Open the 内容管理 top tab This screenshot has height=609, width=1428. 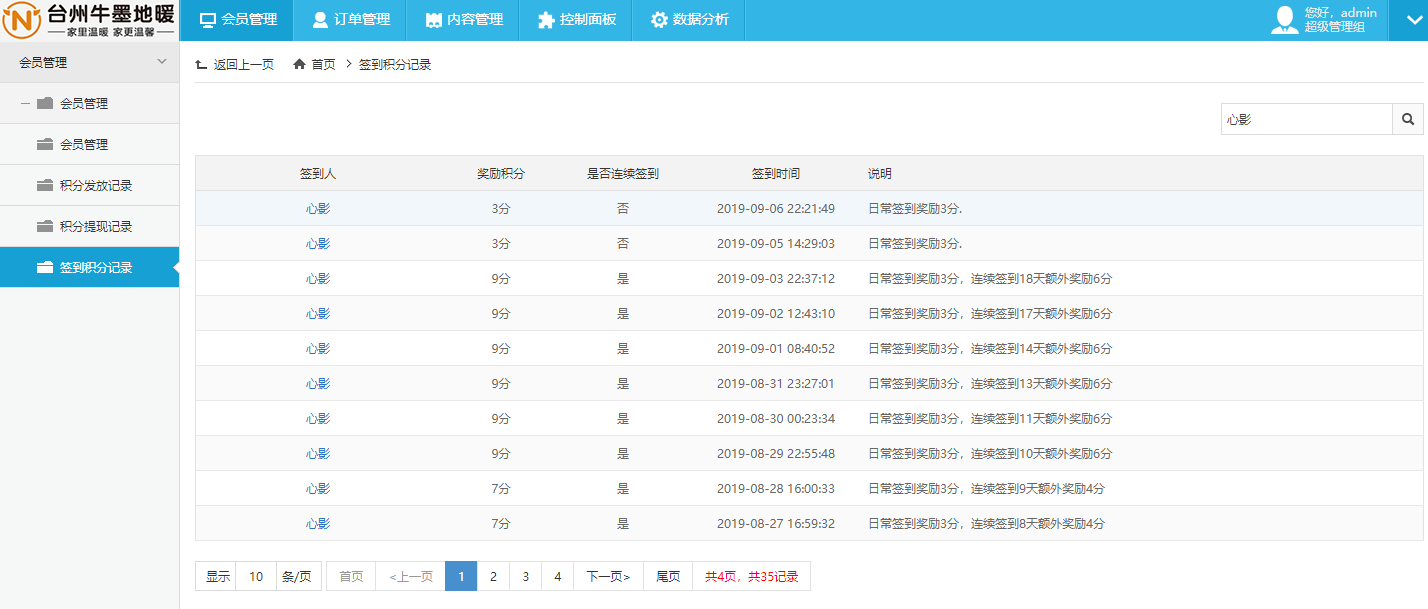[x=462, y=20]
